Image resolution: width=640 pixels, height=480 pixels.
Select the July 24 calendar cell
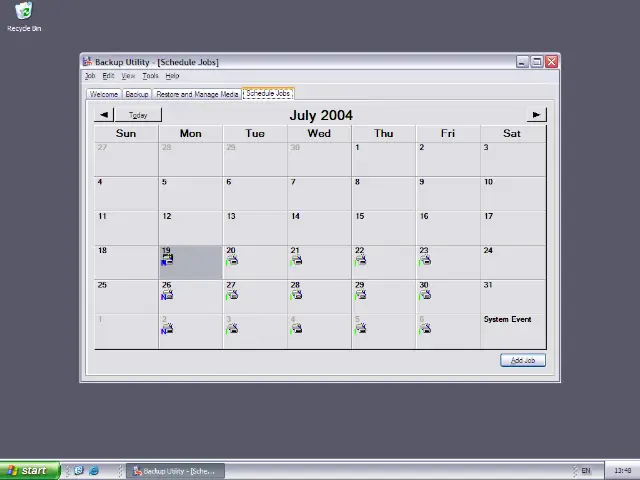coord(513,262)
